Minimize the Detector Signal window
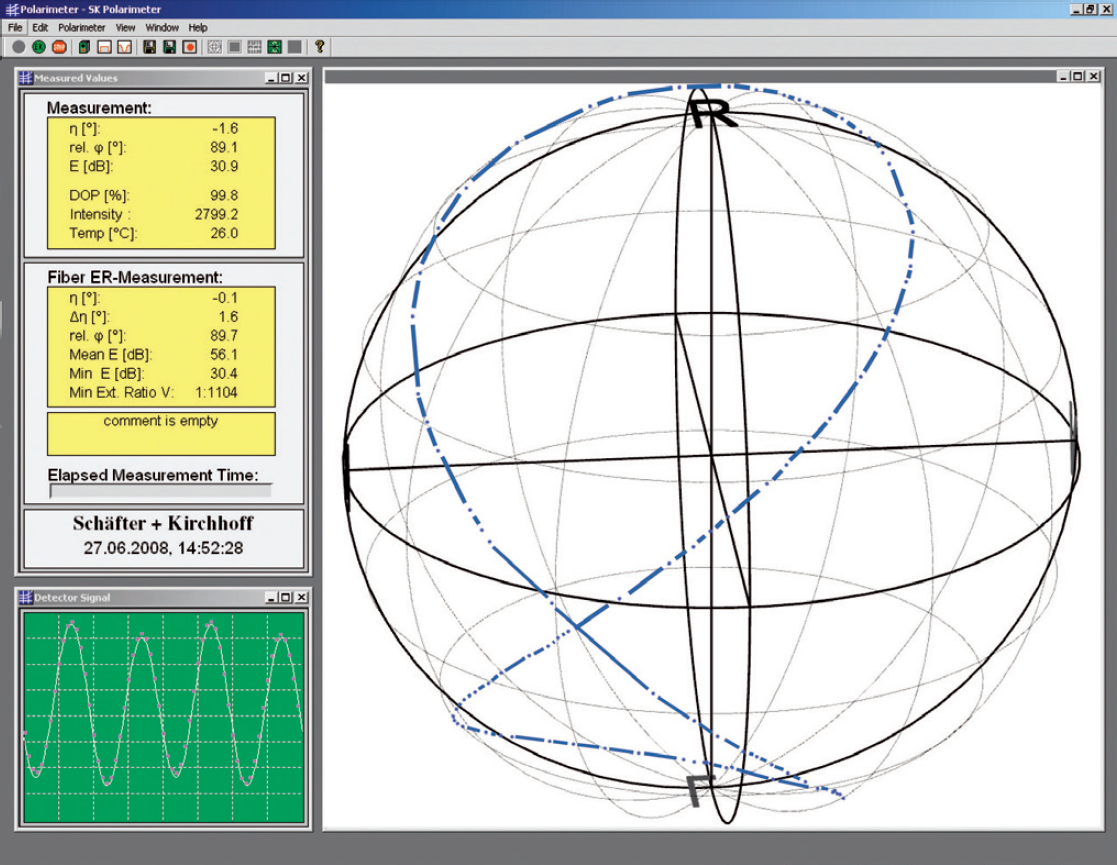This screenshot has width=1117, height=865. (270, 597)
